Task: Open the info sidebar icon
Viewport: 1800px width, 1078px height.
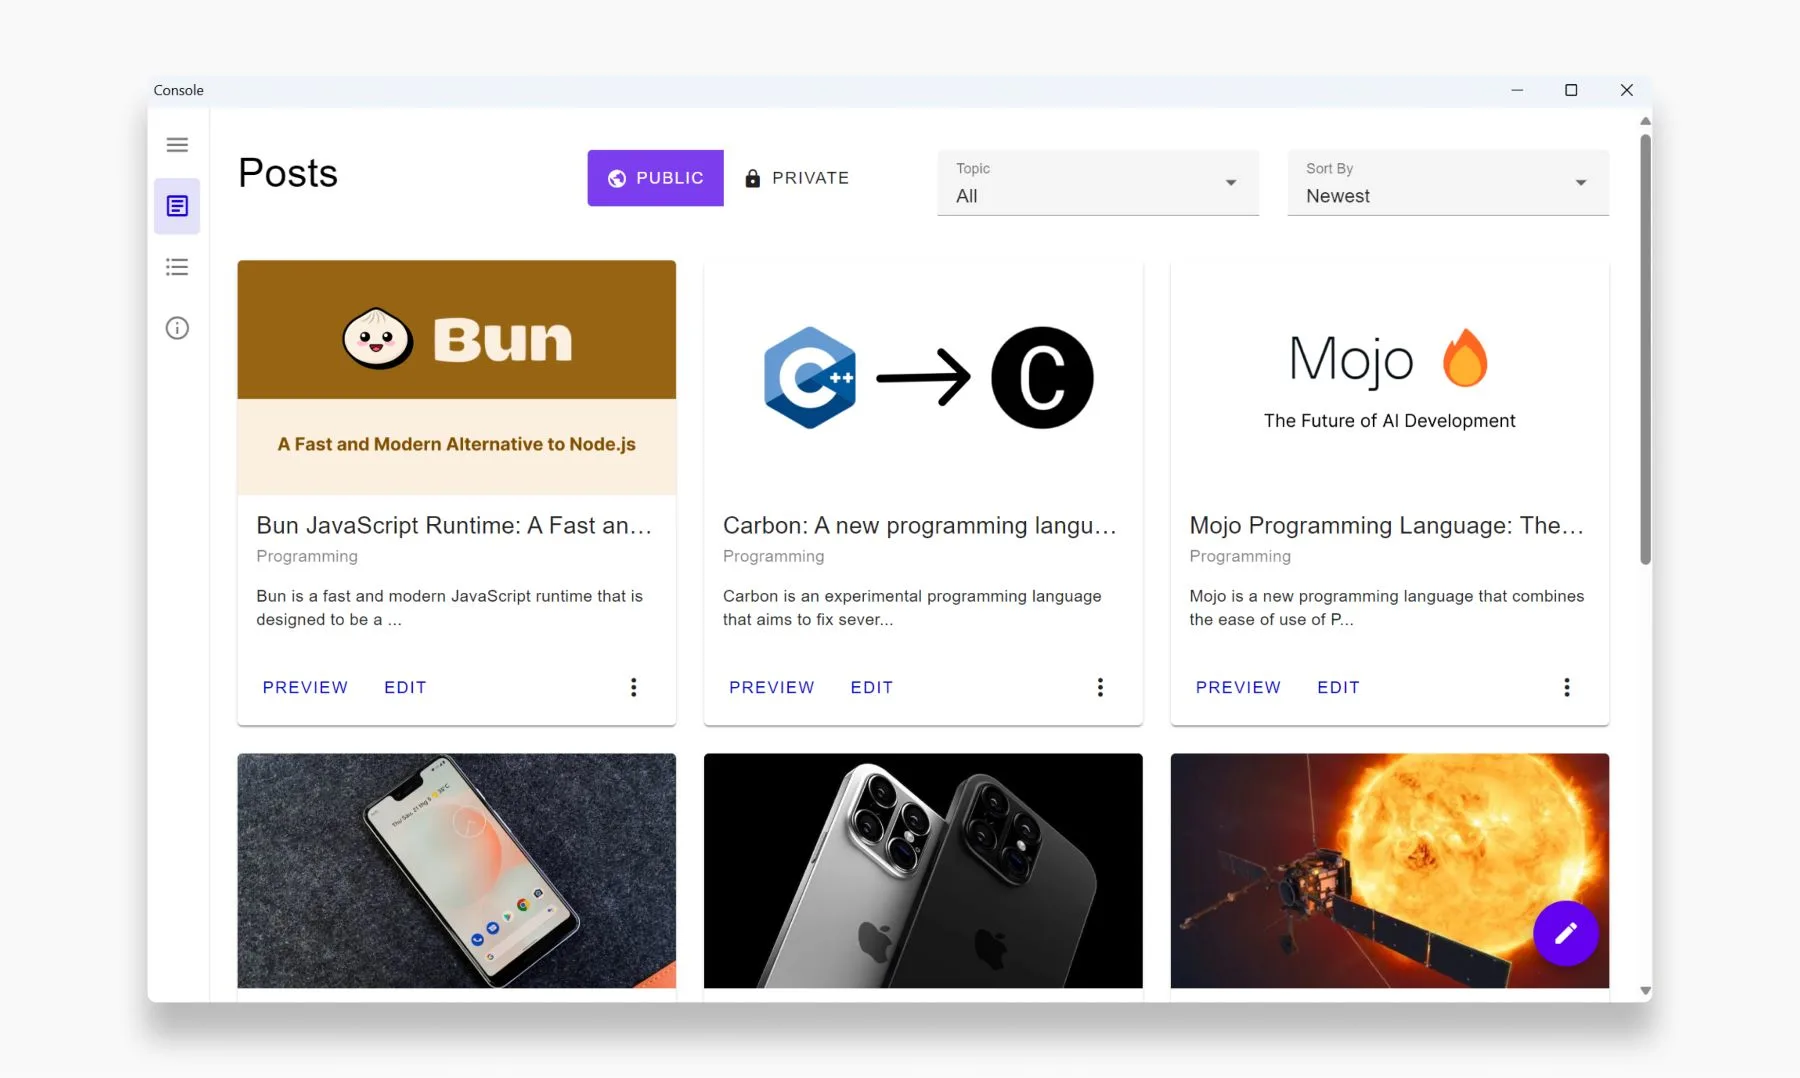Action: pos(177,328)
